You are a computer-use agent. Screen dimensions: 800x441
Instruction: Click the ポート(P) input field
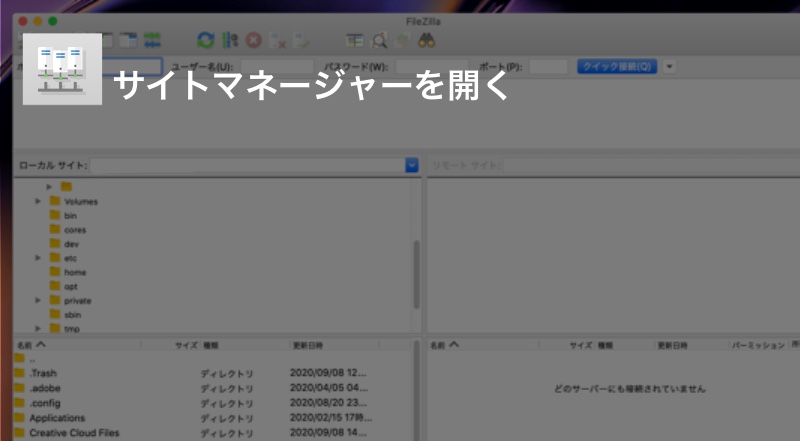(548, 66)
